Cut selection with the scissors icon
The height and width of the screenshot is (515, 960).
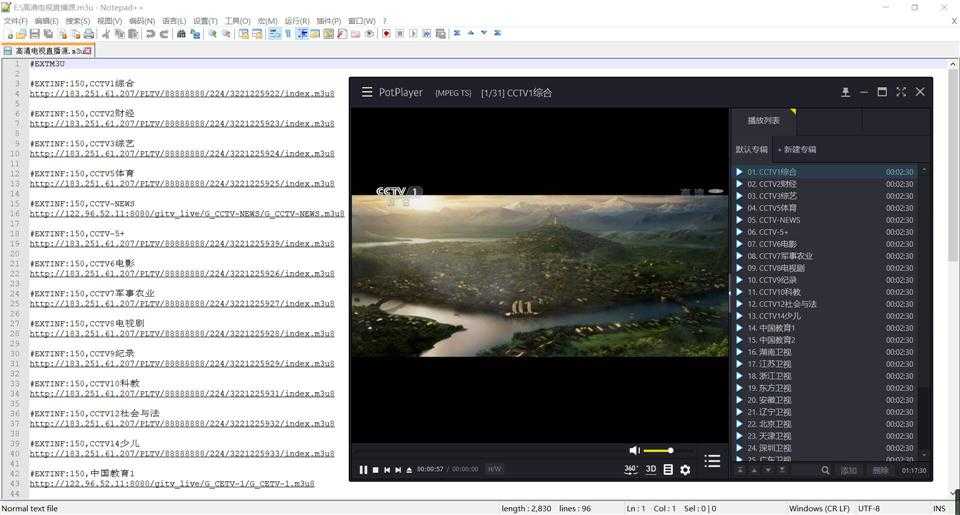coord(105,34)
